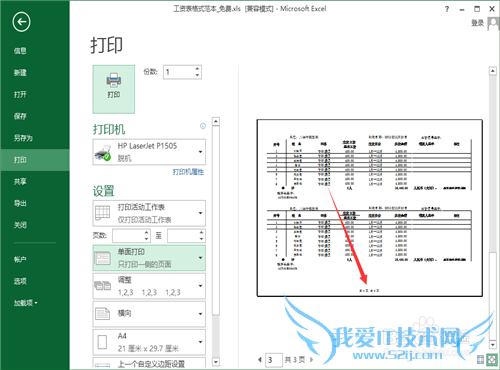Image resolution: width=500 pixels, height=370 pixels.
Task: Click the current page number field
Action: coord(274,360)
